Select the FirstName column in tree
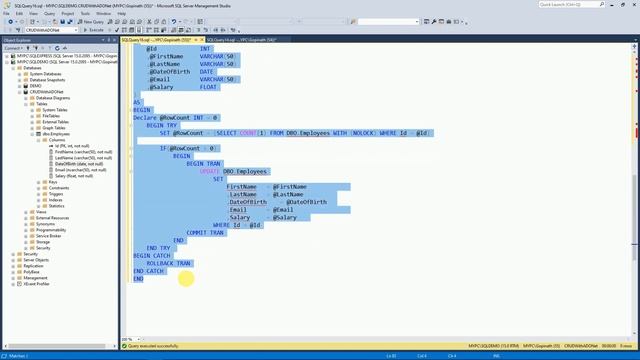 click(84, 152)
